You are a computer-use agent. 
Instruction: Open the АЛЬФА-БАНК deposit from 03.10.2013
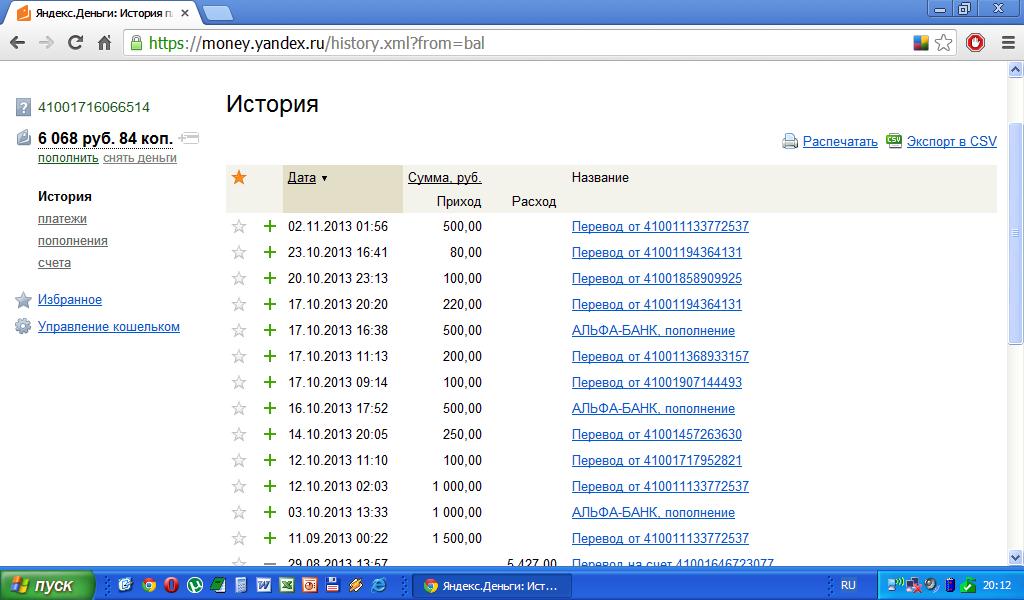653,513
